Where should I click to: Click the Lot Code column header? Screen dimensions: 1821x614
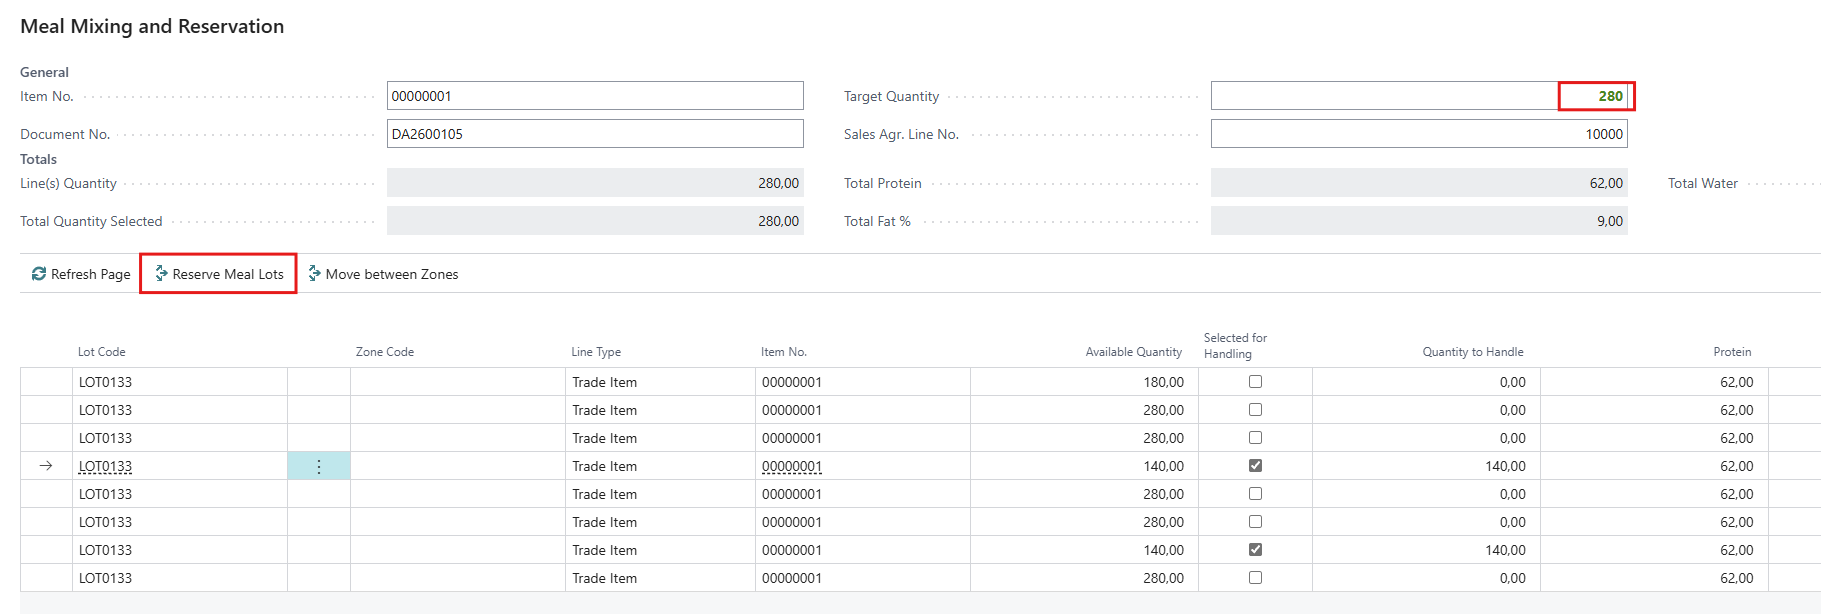[x=102, y=352]
